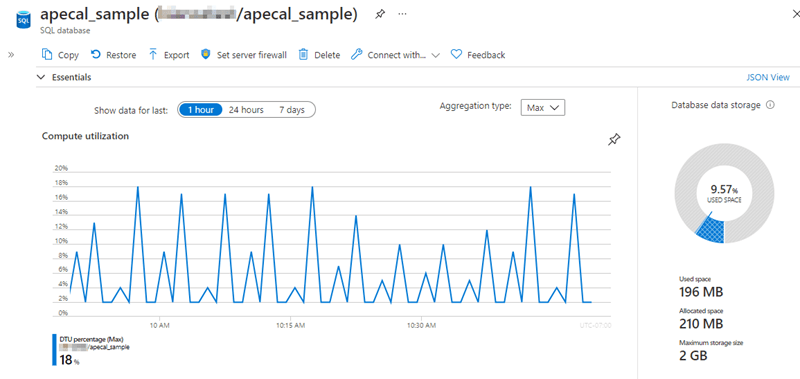Click the DTU percentage (Max) legend label
This screenshot has height=379, width=800.
tap(91, 339)
